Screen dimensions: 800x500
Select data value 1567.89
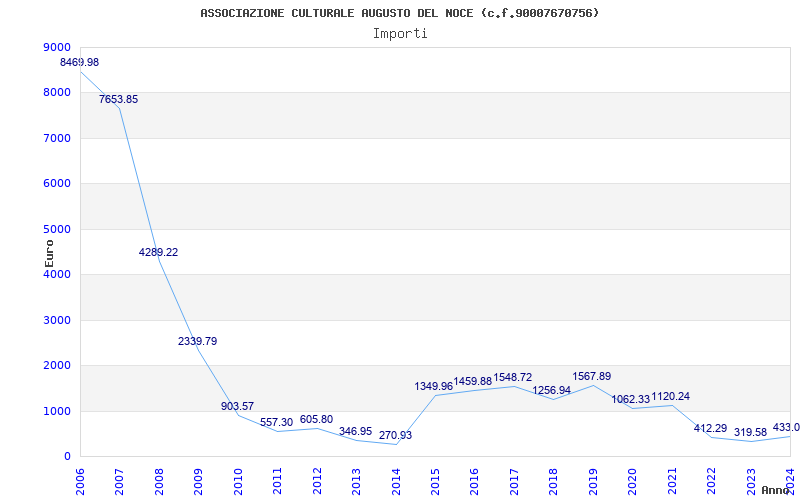(x=591, y=376)
